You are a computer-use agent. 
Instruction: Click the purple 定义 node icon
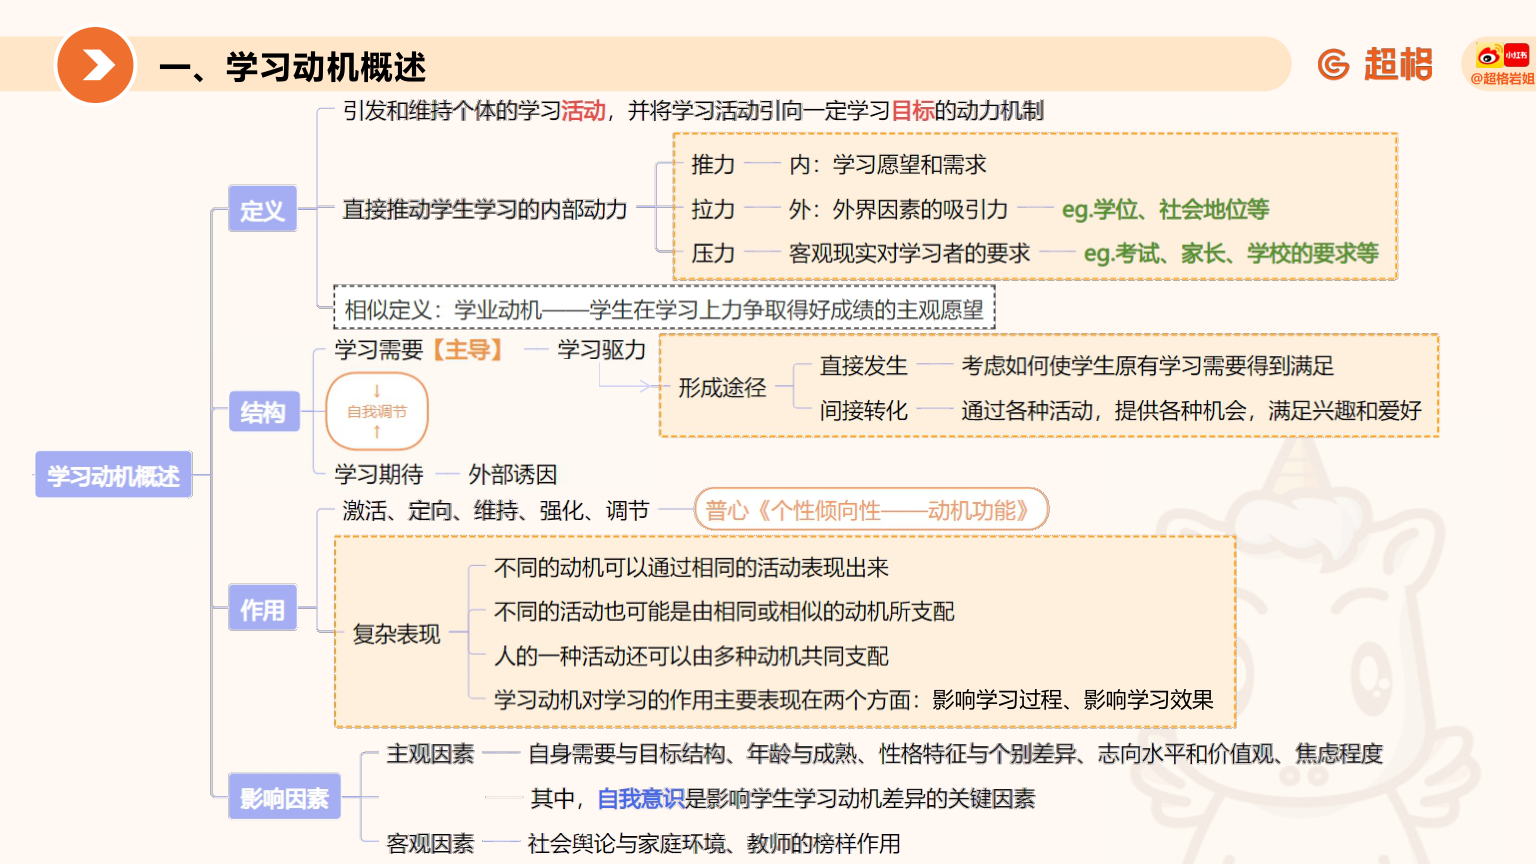point(262,210)
